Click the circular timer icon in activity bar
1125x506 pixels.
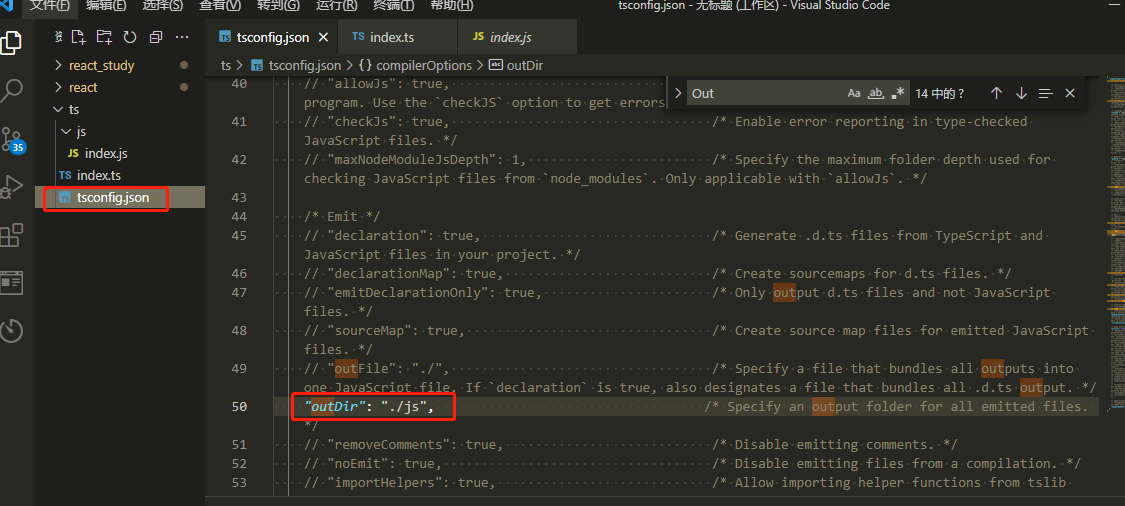click(x=11, y=330)
